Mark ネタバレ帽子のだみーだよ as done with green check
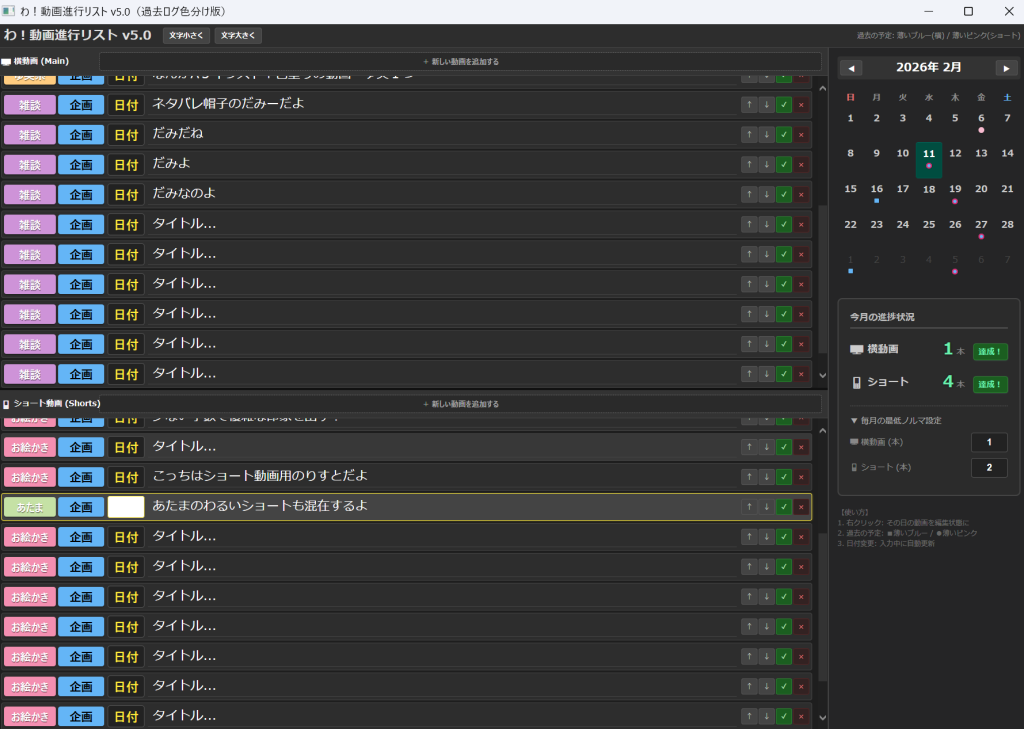The height and width of the screenshot is (729, 1024). pos(784,104)
